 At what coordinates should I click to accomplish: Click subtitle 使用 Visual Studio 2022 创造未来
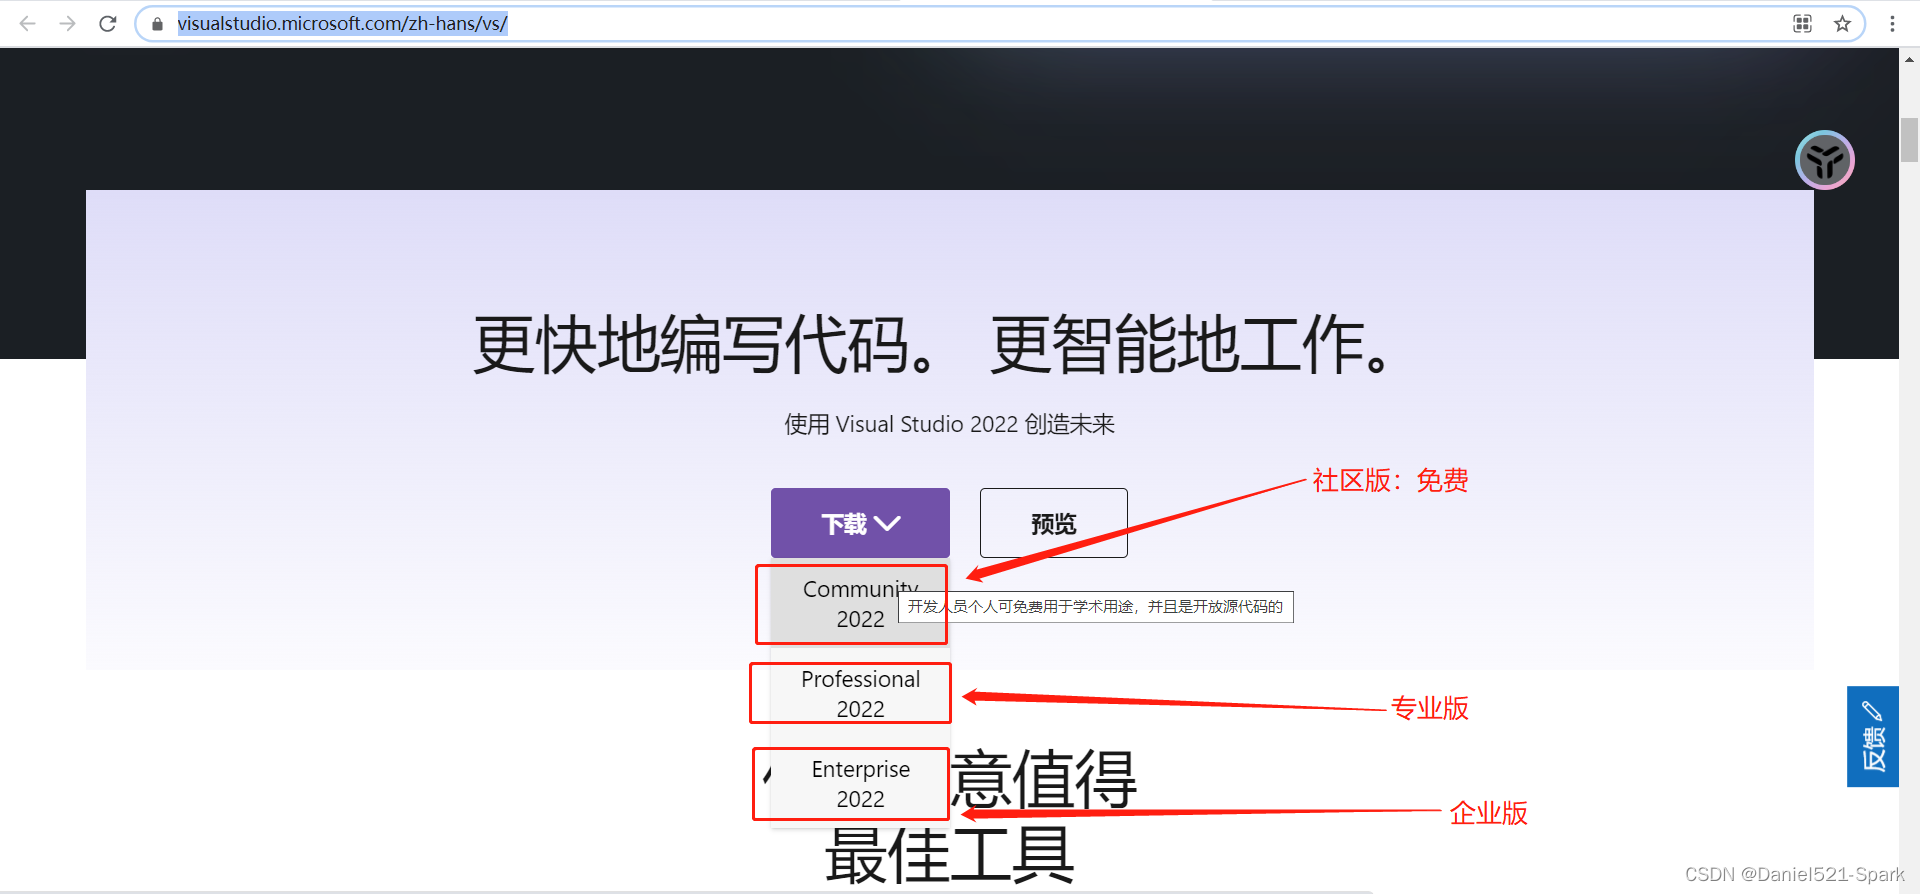tap(949, 424)
